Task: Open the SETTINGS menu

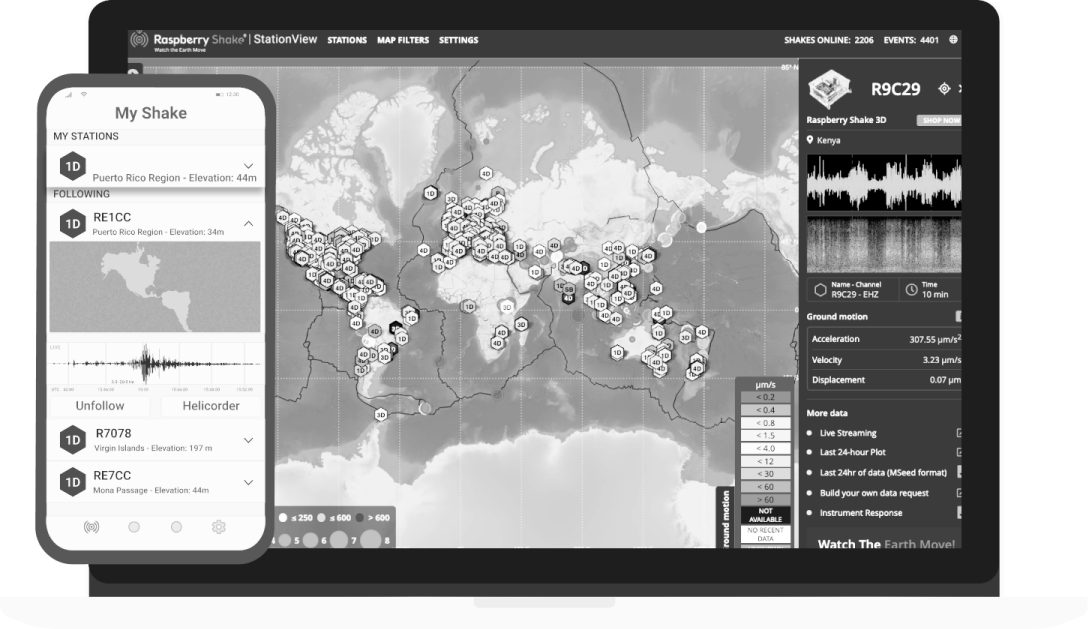Action: [459, 40]
